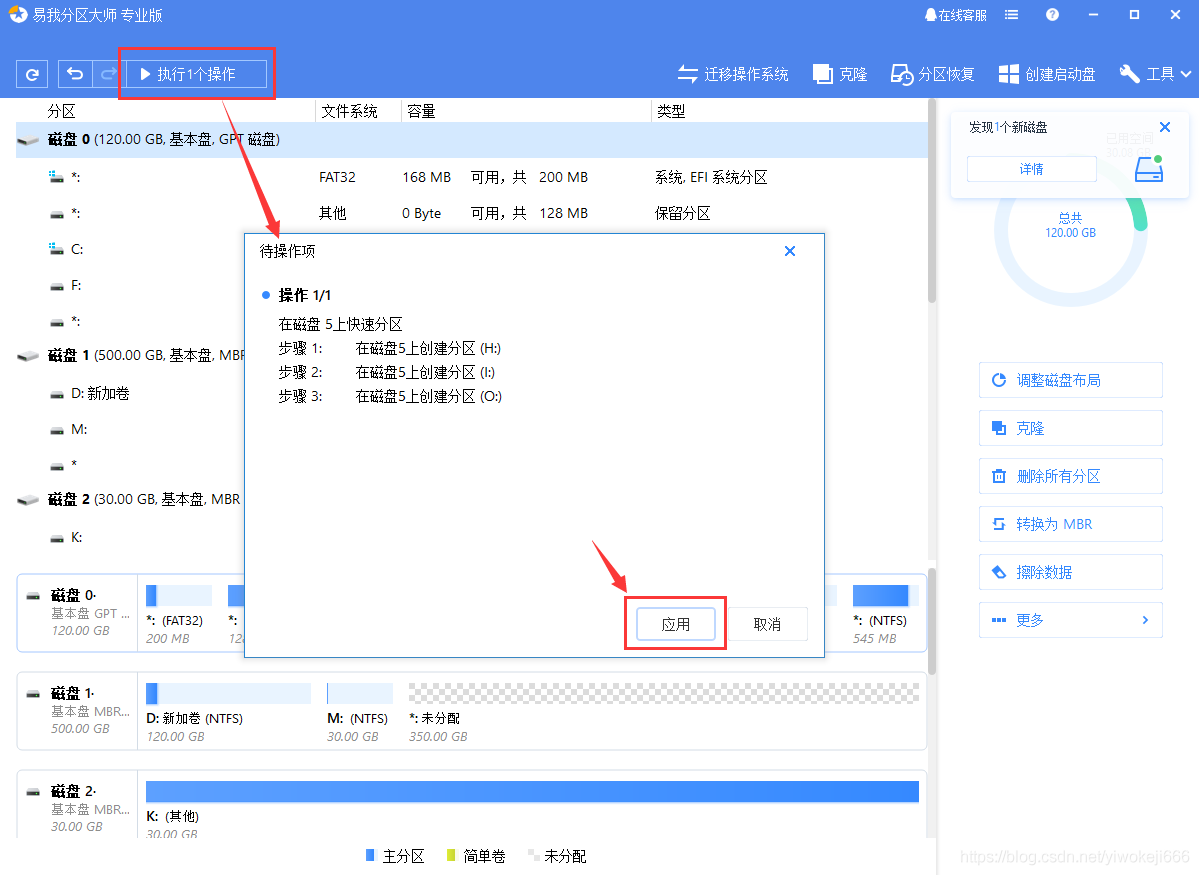View 详情 of the newly discovered disk
Screen dimensions: 1199x875
coord(1031,168)
